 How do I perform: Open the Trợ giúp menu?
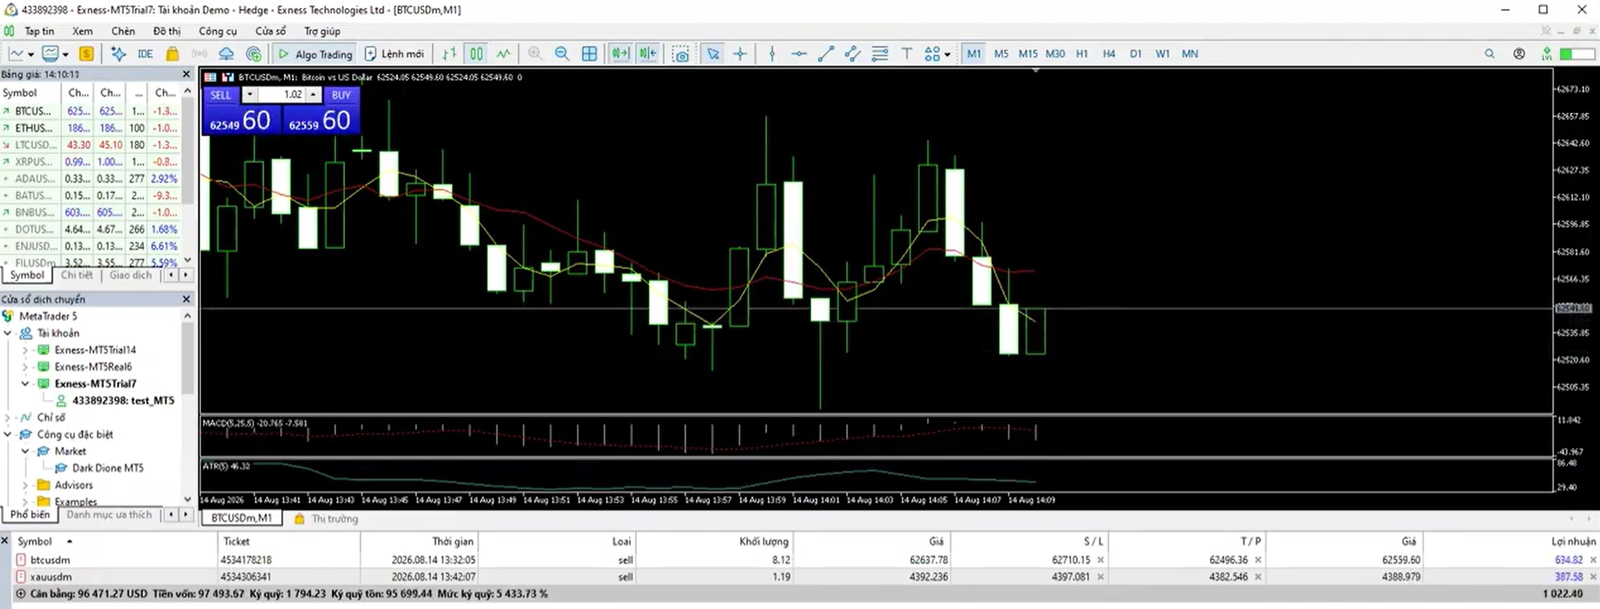[x=322, y=31]
